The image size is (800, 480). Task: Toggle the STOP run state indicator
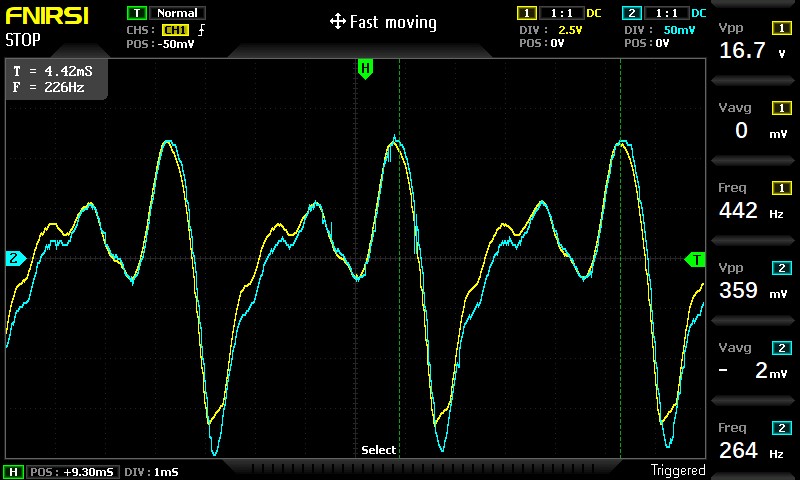[x=23, y=41]
